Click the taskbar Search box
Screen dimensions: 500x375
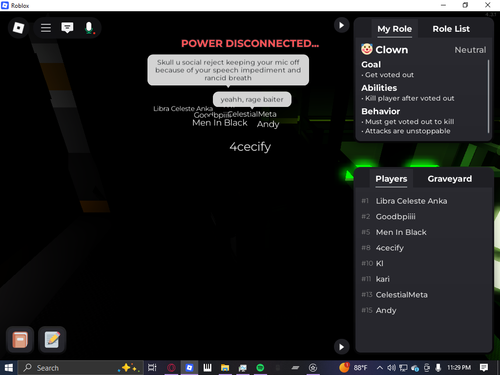pyautogui.click(x=80, y=368)
